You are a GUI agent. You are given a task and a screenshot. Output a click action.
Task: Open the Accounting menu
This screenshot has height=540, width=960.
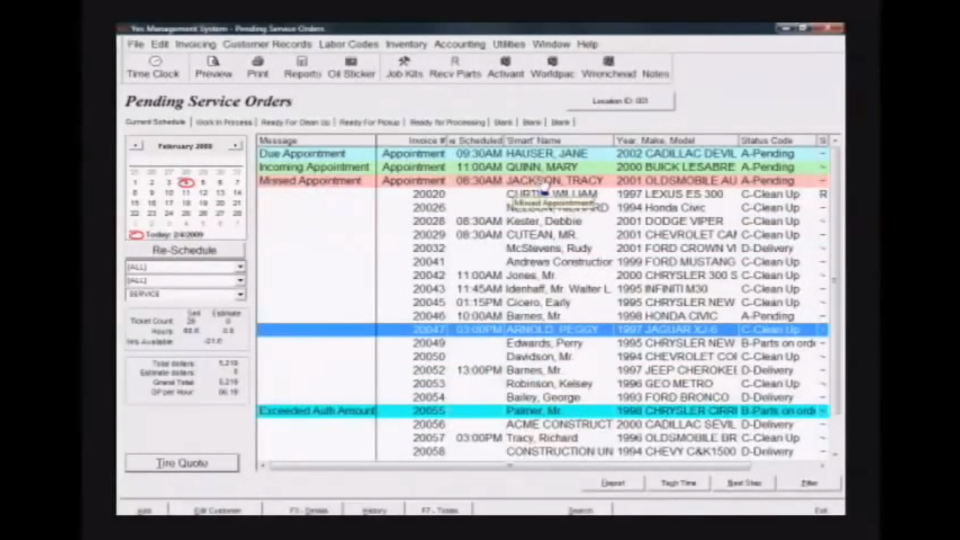(x=459, y=44)
